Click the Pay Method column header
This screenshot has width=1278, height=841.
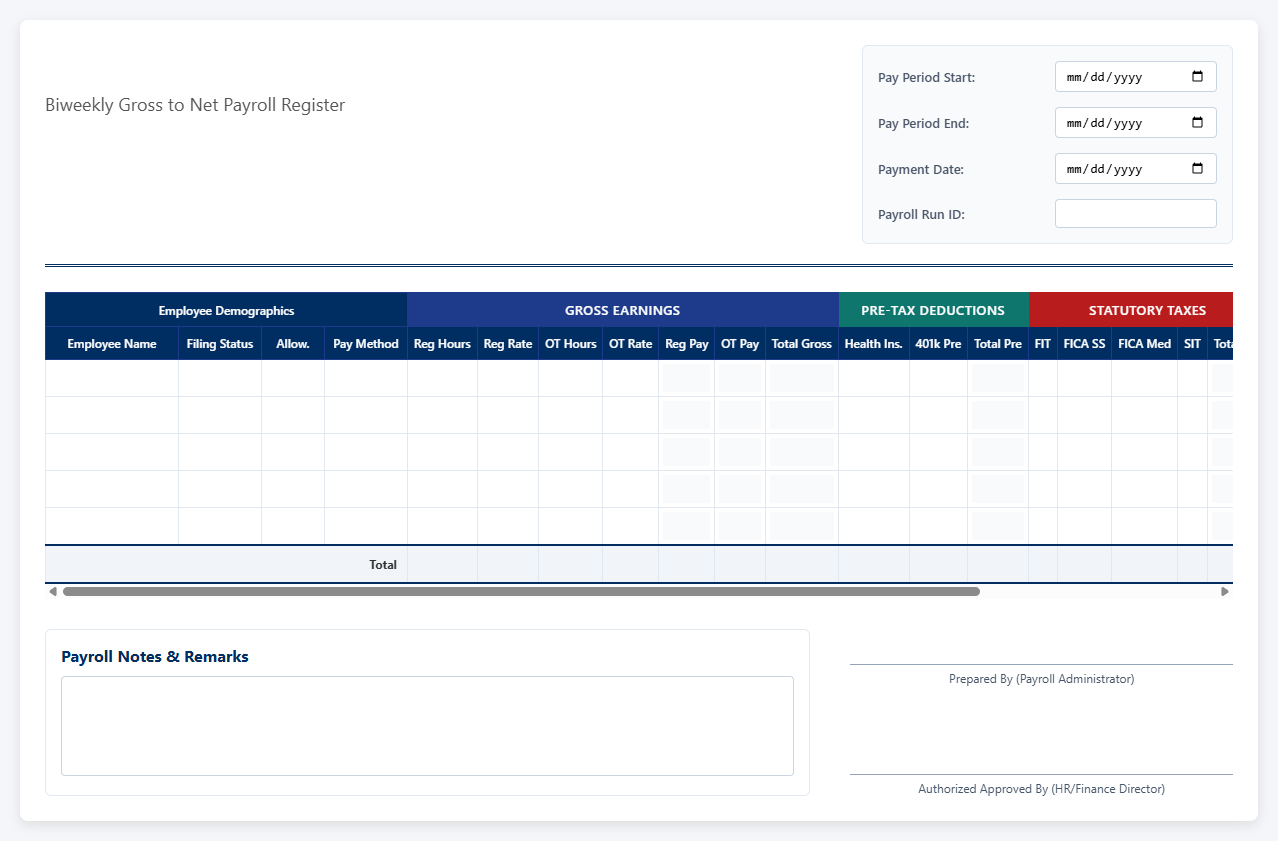pos(366,344)
